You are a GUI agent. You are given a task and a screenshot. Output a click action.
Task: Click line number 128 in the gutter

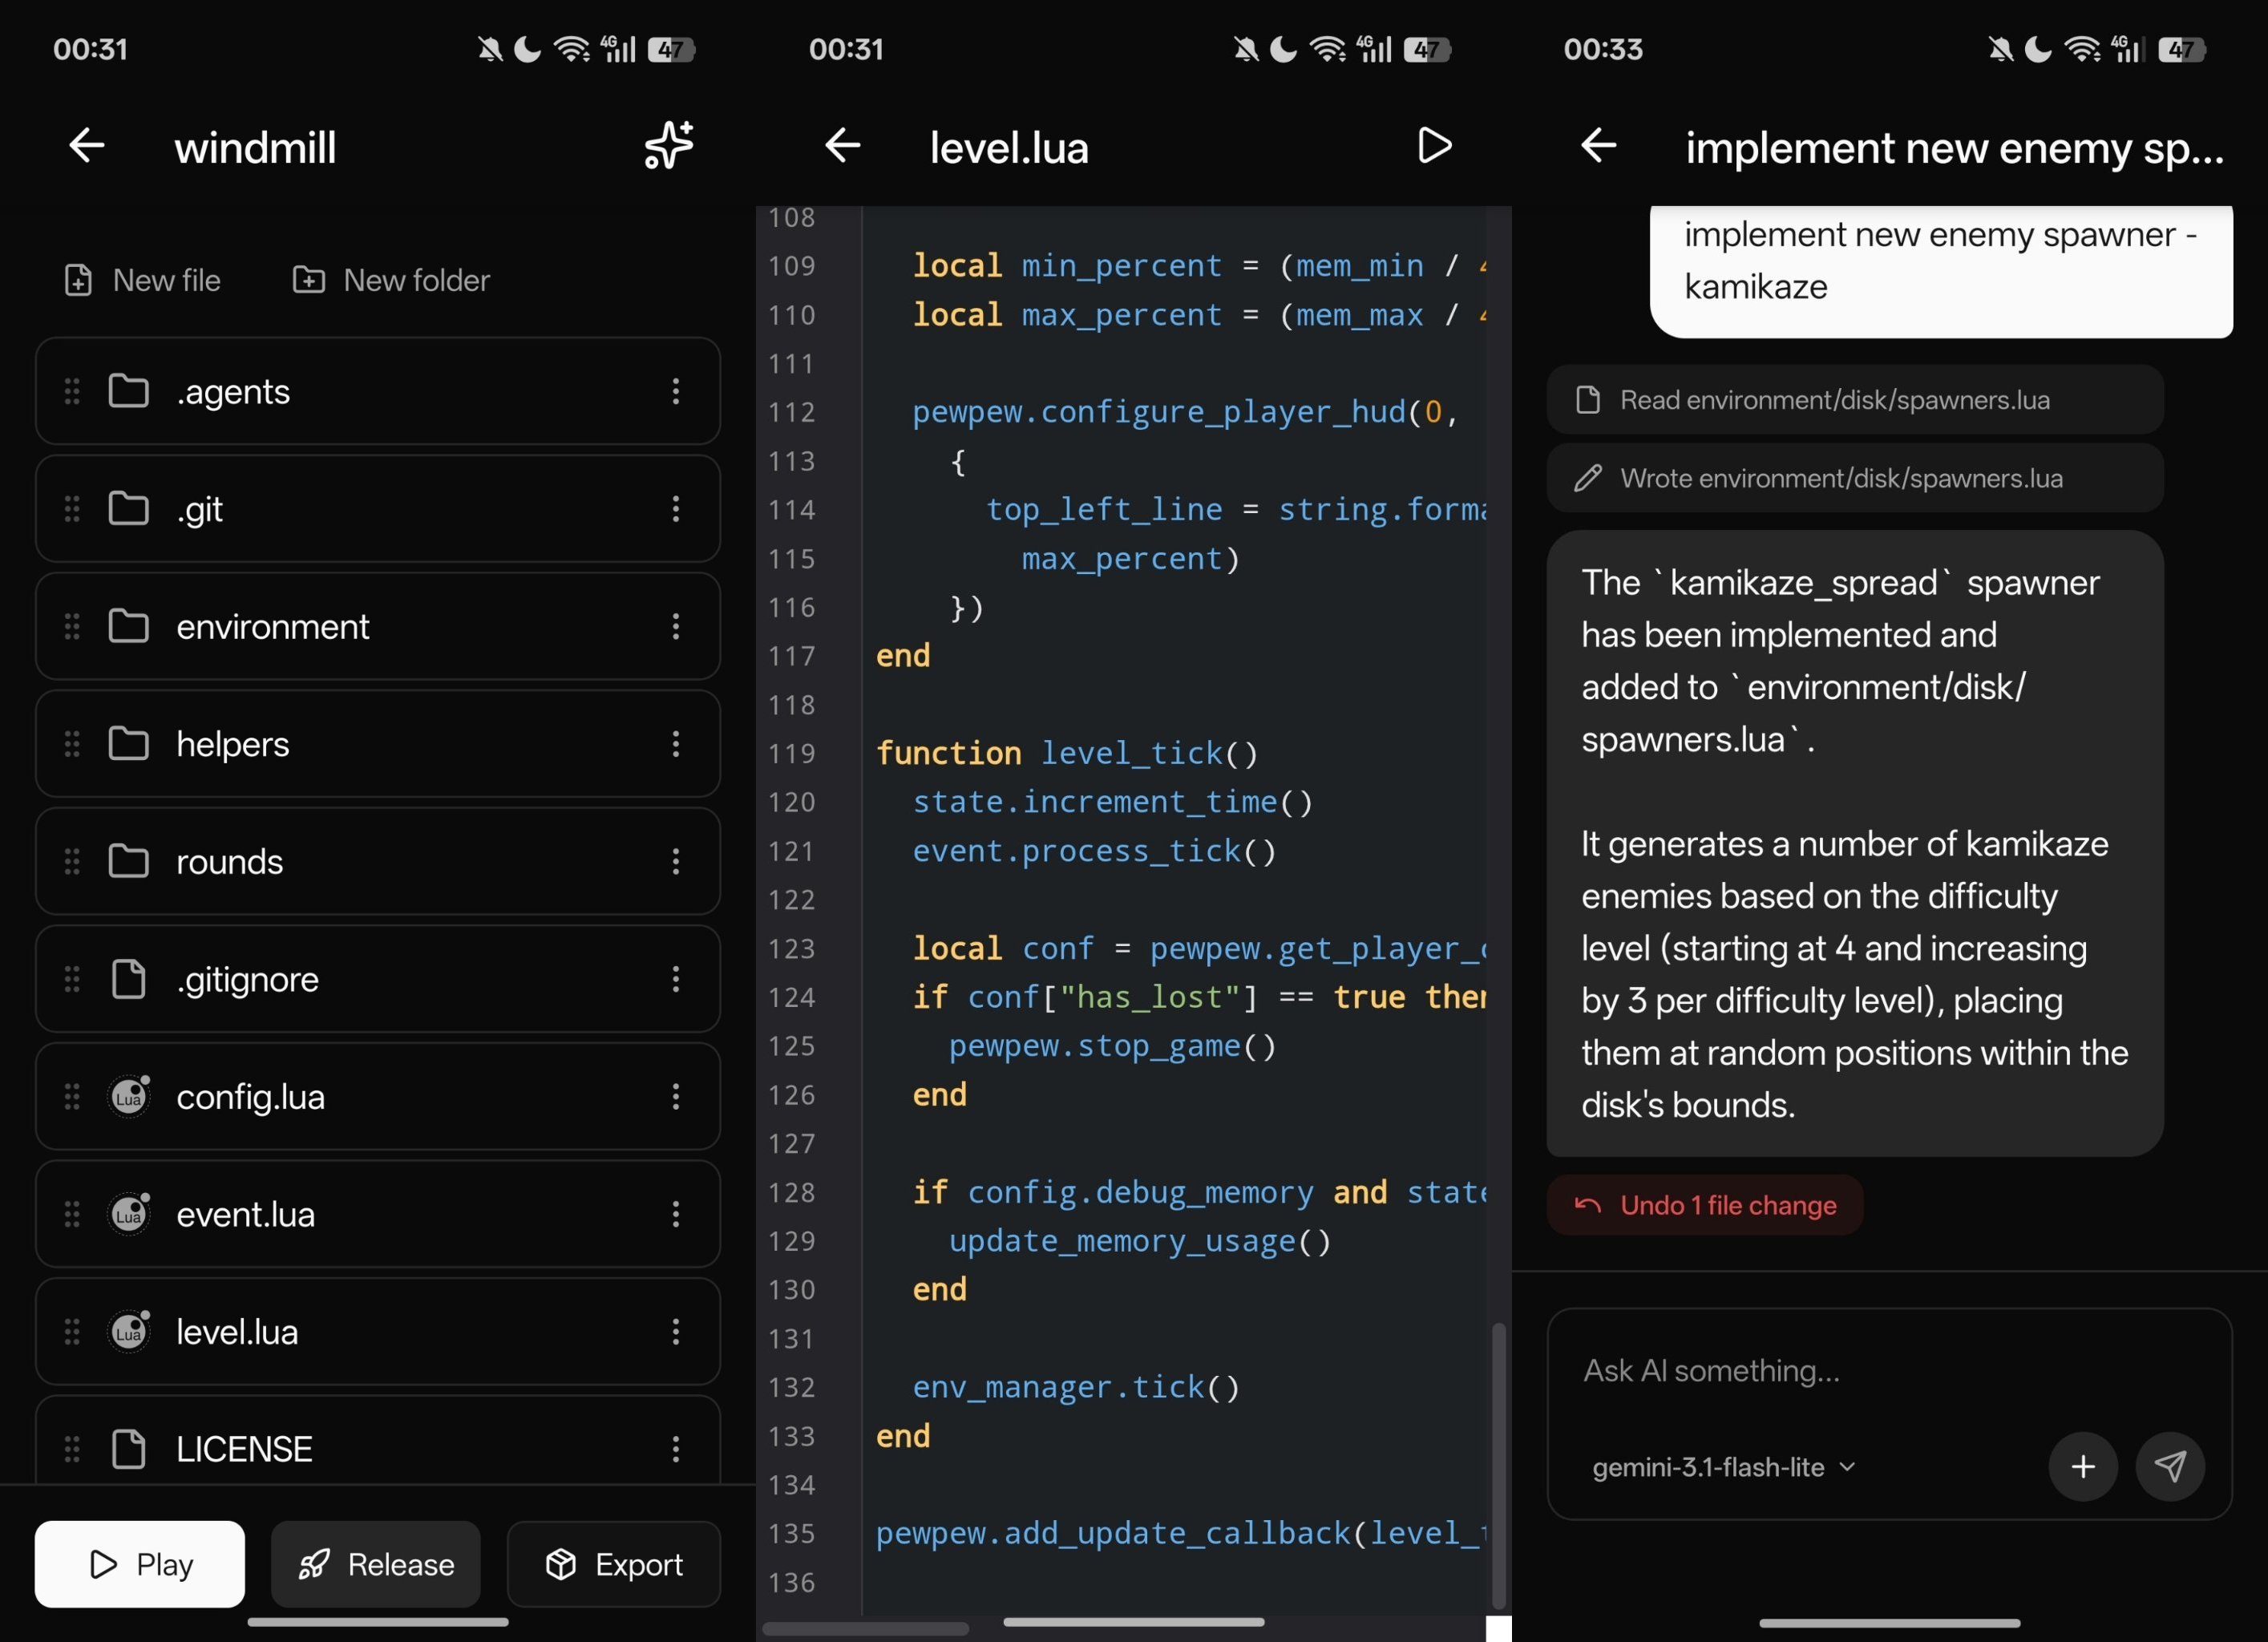click(792, 1192)
